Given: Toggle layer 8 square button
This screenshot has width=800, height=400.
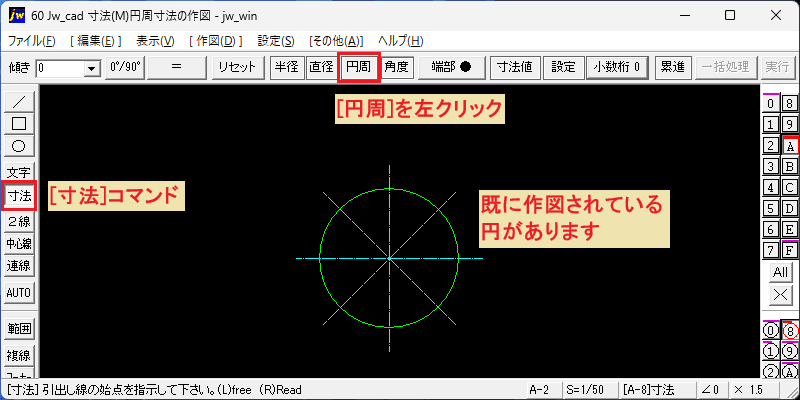Looking at the screenshot, I should (790, 104).
